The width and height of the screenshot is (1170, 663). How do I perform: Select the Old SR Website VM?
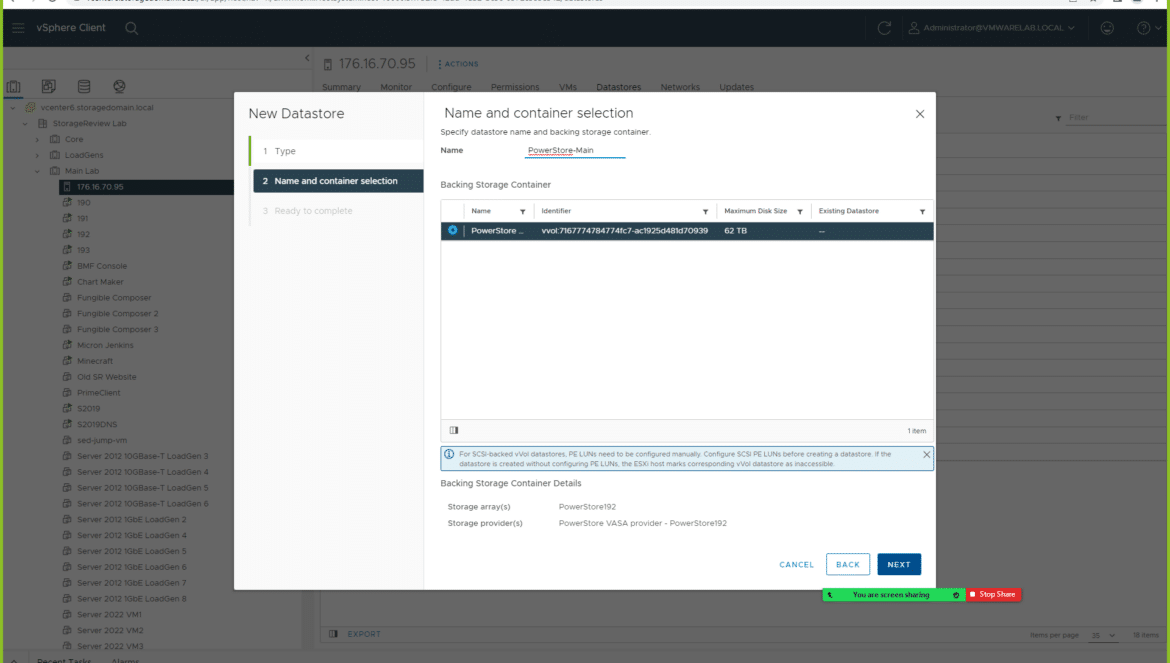coord(106,377)
